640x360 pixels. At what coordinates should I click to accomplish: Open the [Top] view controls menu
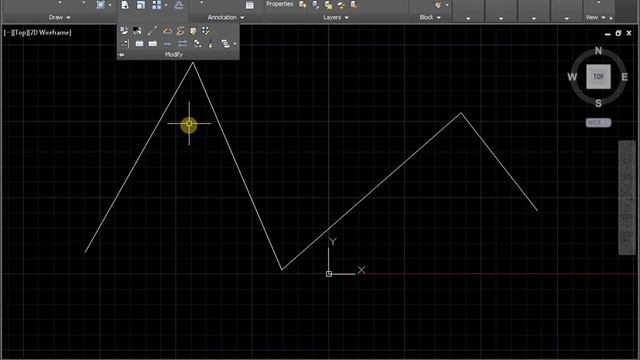[x=20, y=32]
